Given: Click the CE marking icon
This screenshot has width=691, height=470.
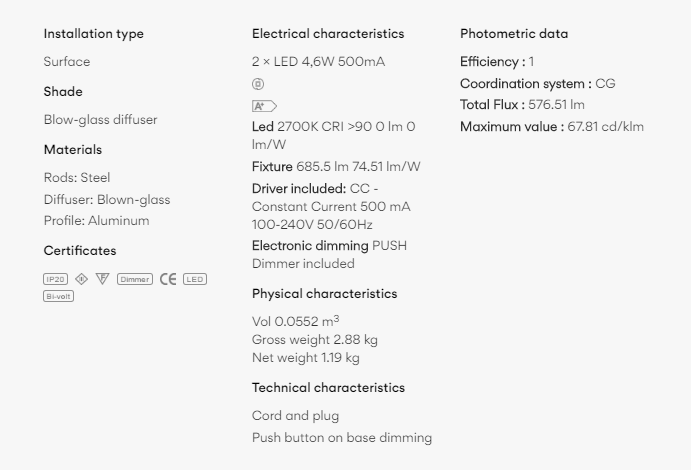Looking at the screenshot, I should [168, 279].
